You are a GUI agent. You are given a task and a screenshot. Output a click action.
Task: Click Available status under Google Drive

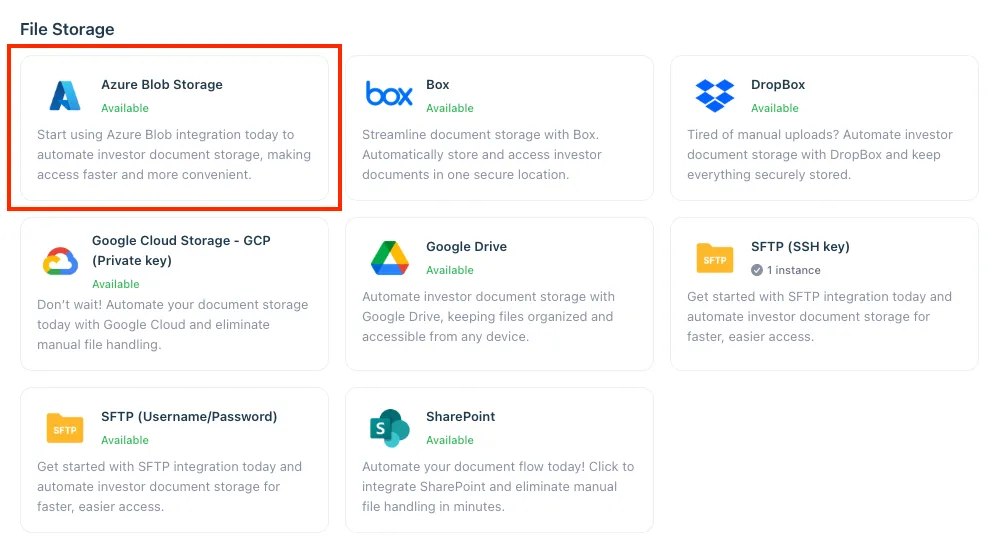coord(450,270)
